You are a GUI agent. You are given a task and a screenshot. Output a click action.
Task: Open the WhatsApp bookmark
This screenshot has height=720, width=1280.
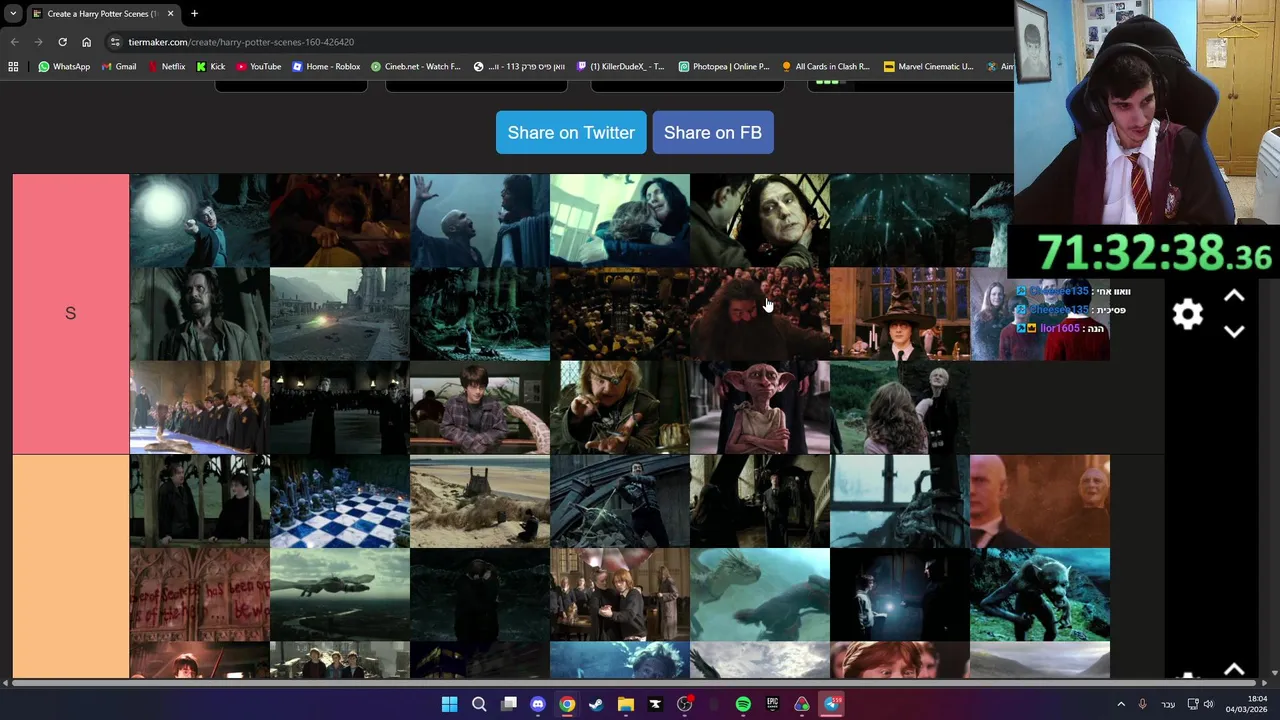pyautogui.click(x=64, y=66)
